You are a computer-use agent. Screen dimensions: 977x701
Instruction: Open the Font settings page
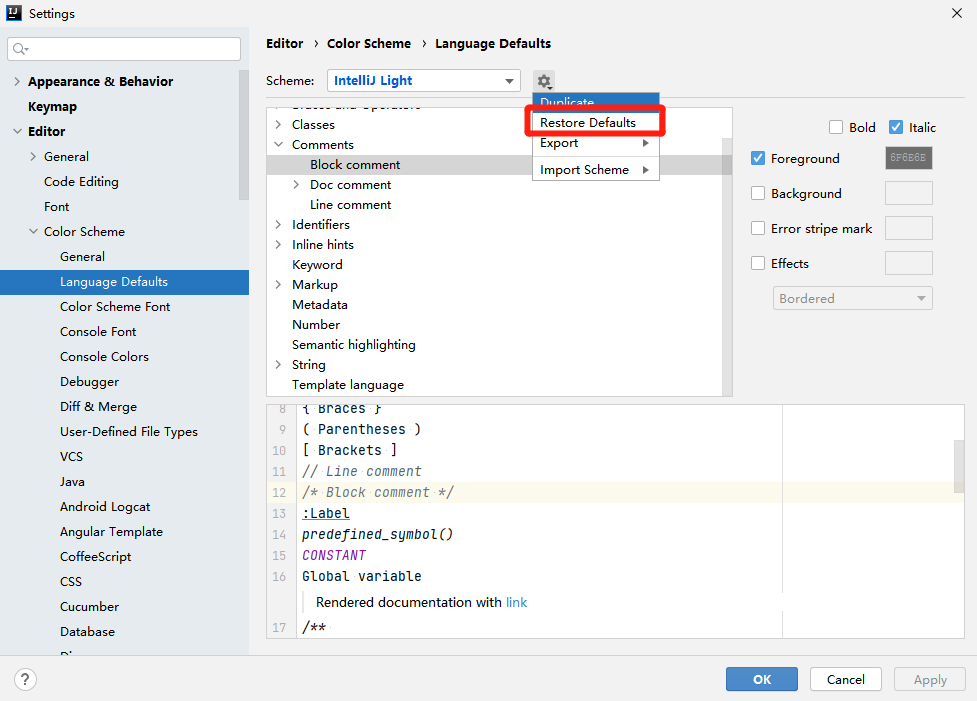tap(57, 206)
